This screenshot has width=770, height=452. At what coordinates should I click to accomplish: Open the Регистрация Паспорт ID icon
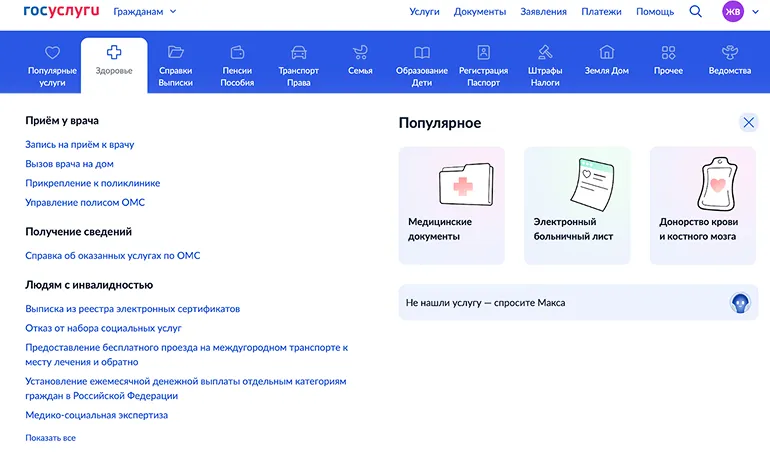[x=484, y=52]
